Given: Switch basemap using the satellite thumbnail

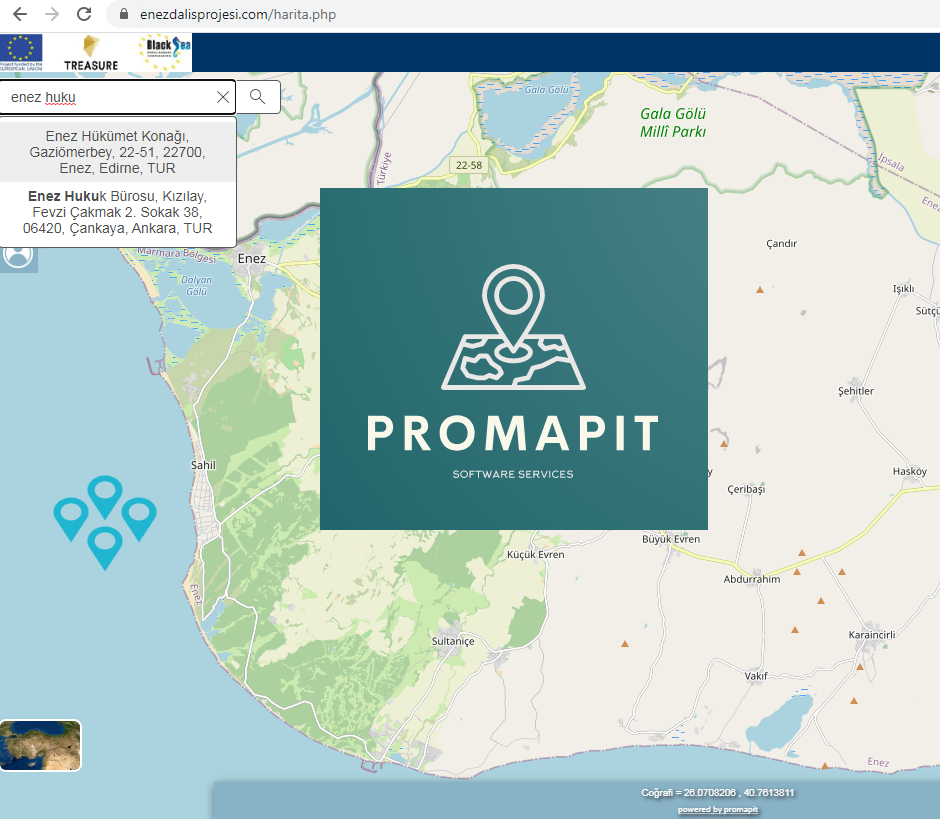Looking at the screenshot, I should (41, 745).
